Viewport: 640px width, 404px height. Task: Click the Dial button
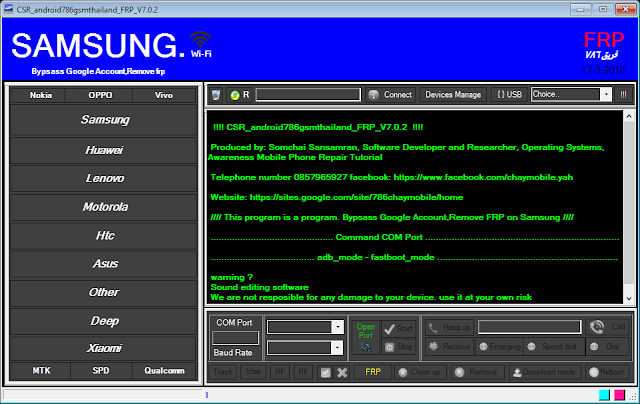click(608, 346)
